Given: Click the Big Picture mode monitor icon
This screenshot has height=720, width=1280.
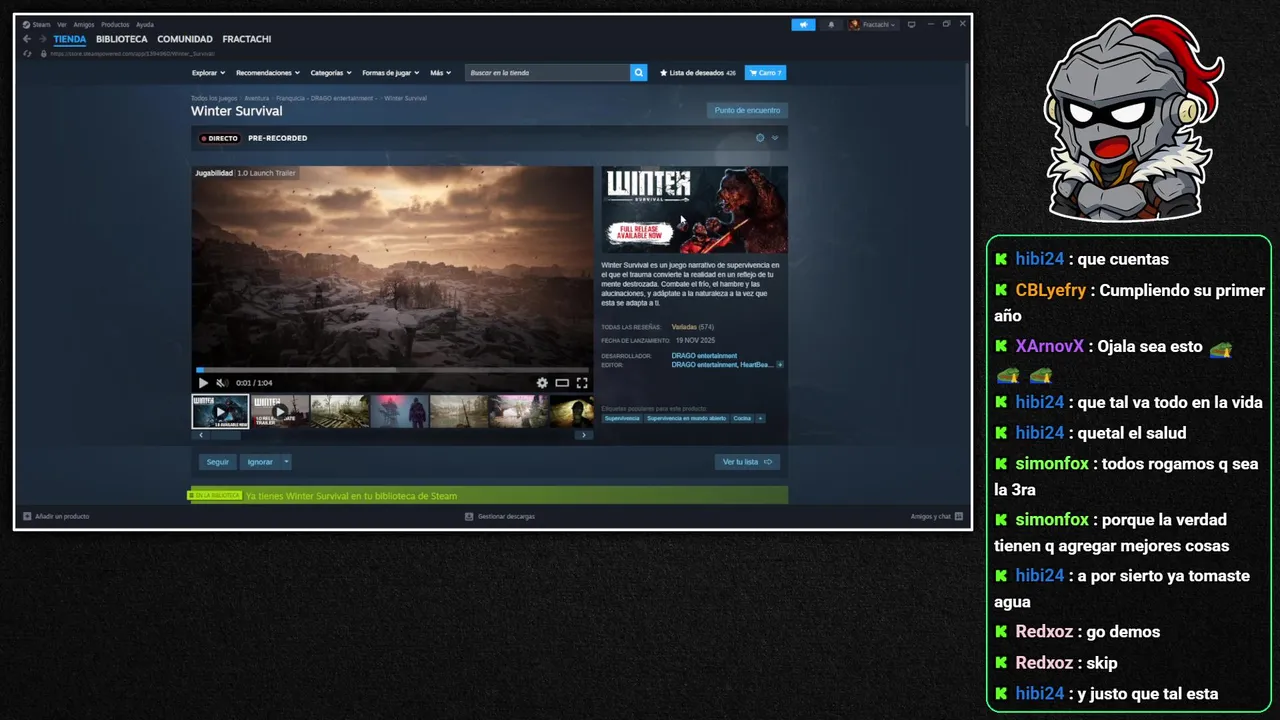Looking at the screenshot, I should tap(911, 24).
